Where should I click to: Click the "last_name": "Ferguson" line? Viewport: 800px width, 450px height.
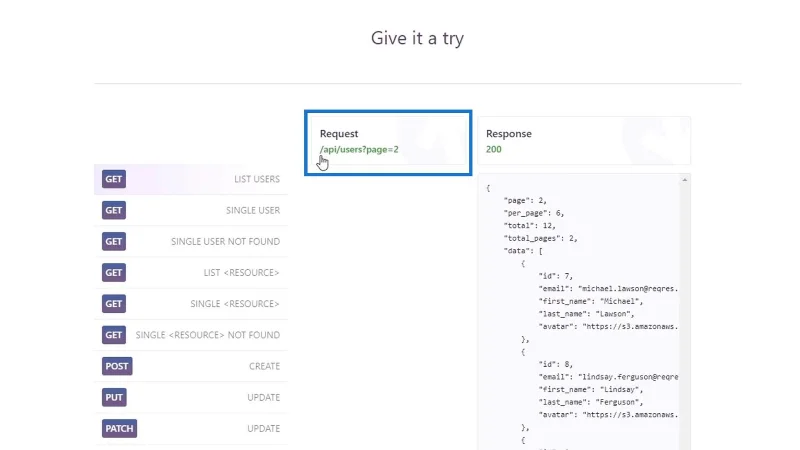591,402
